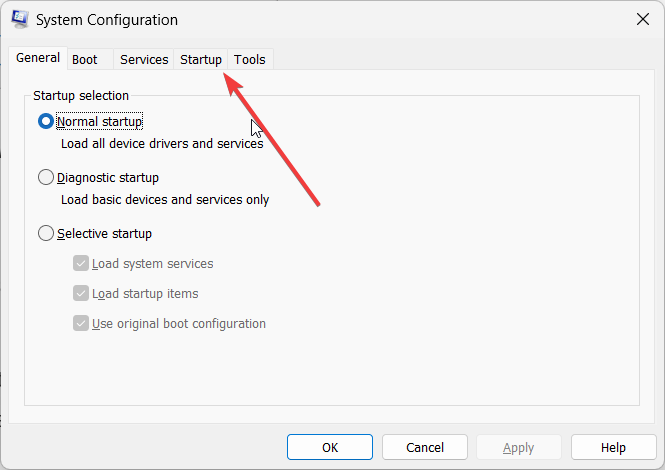Open the Services tab
This screenshot has height=470, width=665.
tap(144, 60)
